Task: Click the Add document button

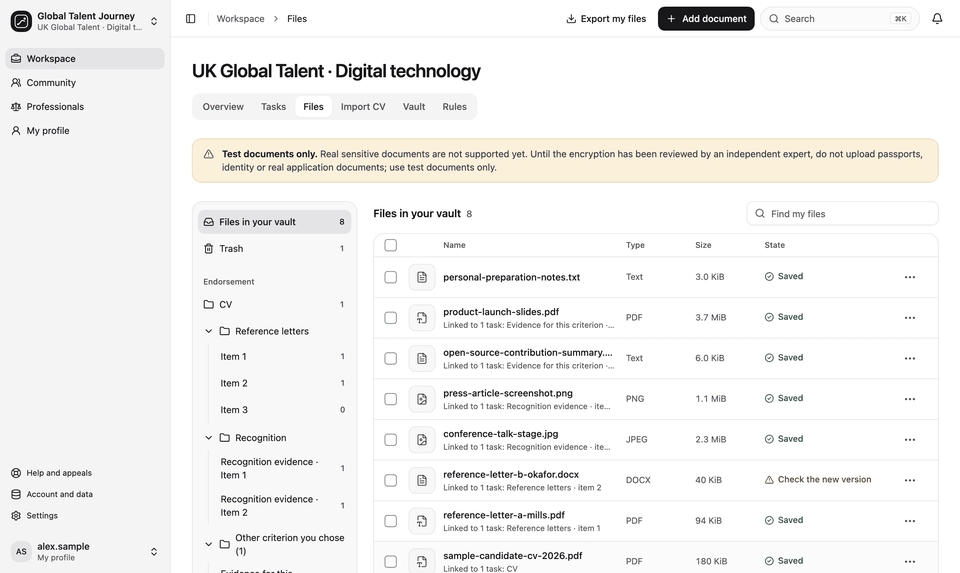Action: point(706,19)
